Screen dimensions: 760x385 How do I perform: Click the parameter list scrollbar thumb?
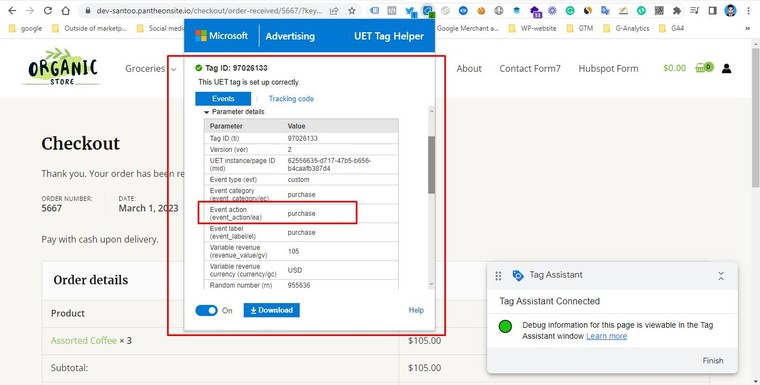tap(431, 165)
